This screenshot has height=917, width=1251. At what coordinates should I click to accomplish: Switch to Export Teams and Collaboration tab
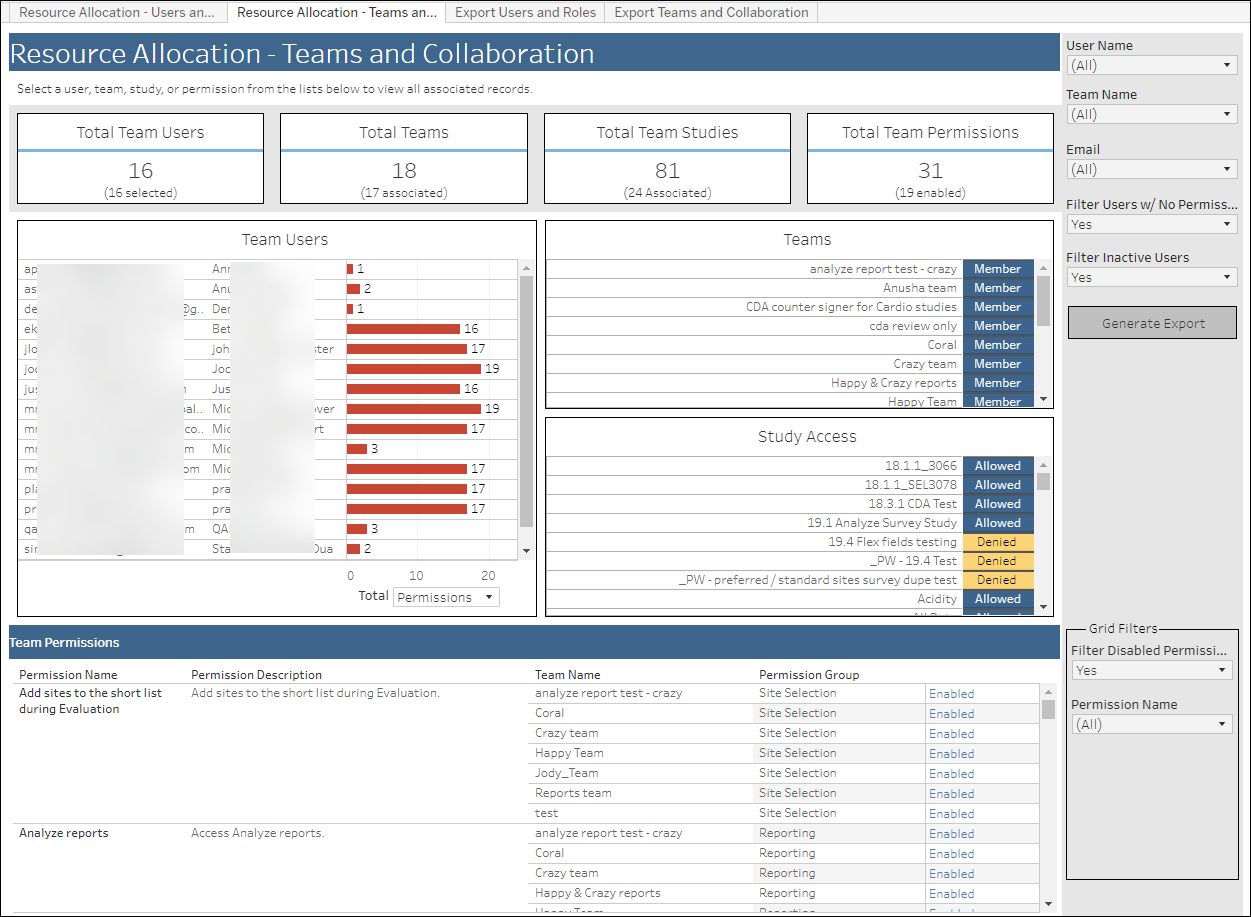coord(711,12)
